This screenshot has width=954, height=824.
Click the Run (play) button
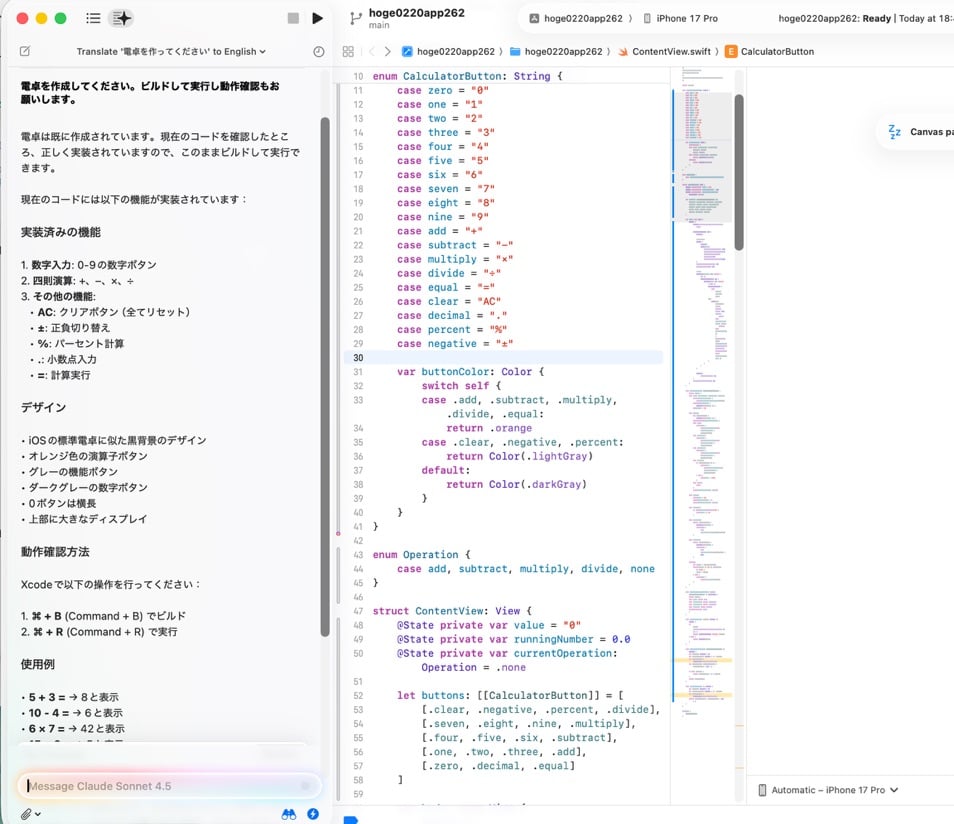click(x=317, y=18)
